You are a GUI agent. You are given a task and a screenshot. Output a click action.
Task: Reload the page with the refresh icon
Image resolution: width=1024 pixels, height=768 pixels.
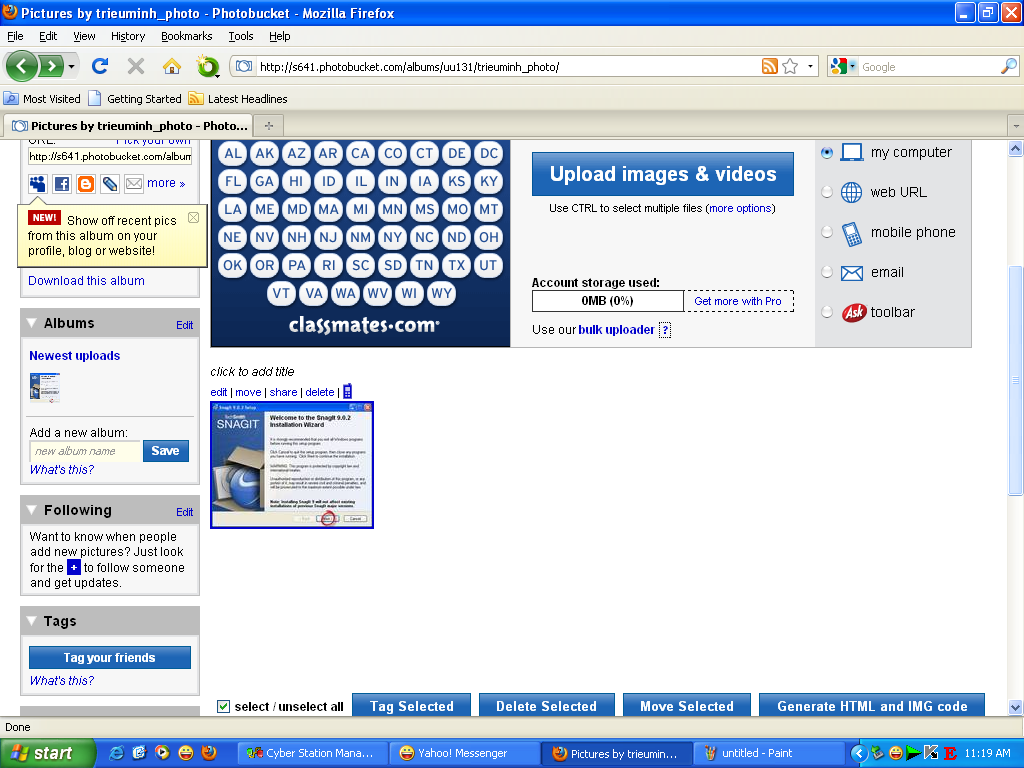(x=100, y=66)
